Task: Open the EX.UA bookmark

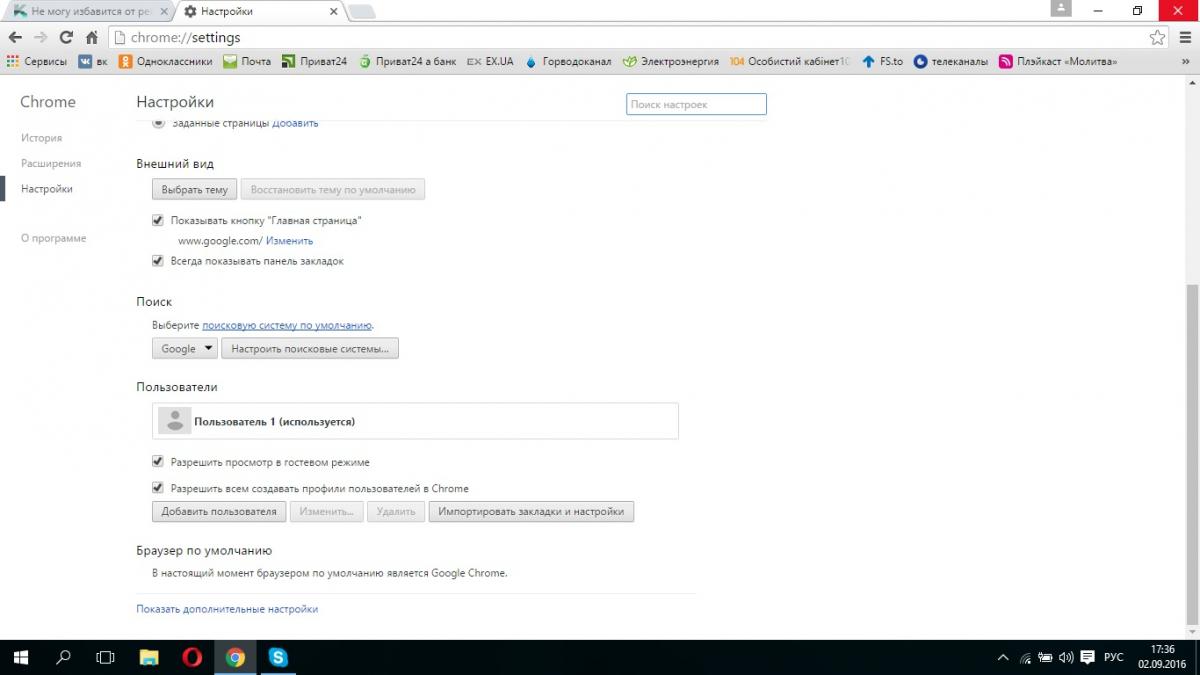Action: coord(490,61)
